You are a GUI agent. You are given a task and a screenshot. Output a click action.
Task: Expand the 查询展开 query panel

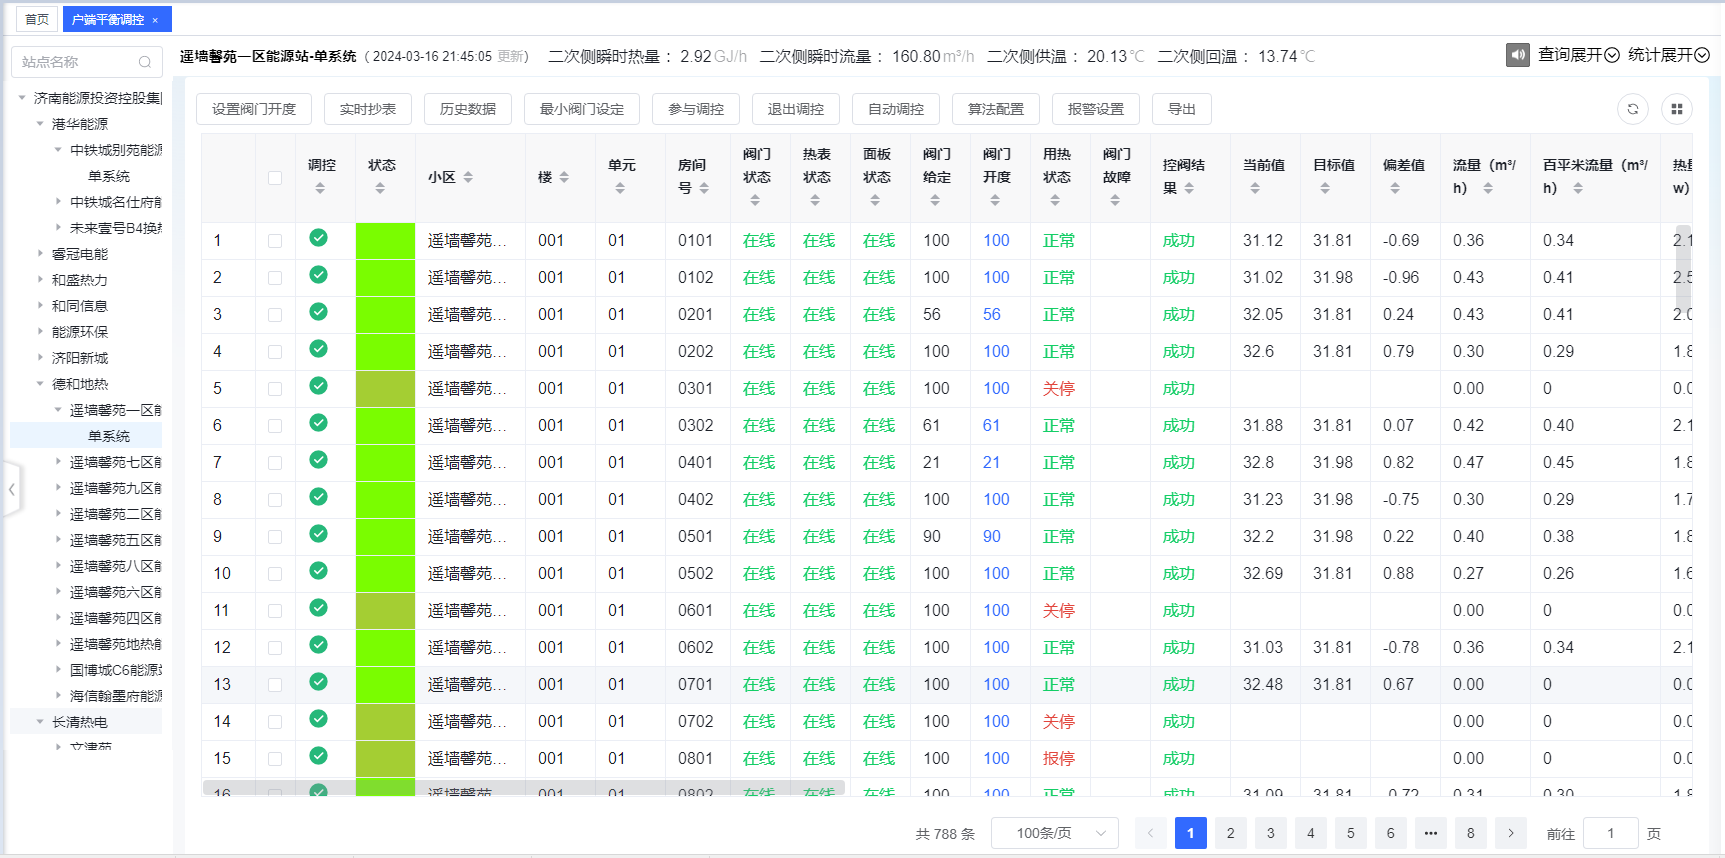click(x=1578, y=55)
